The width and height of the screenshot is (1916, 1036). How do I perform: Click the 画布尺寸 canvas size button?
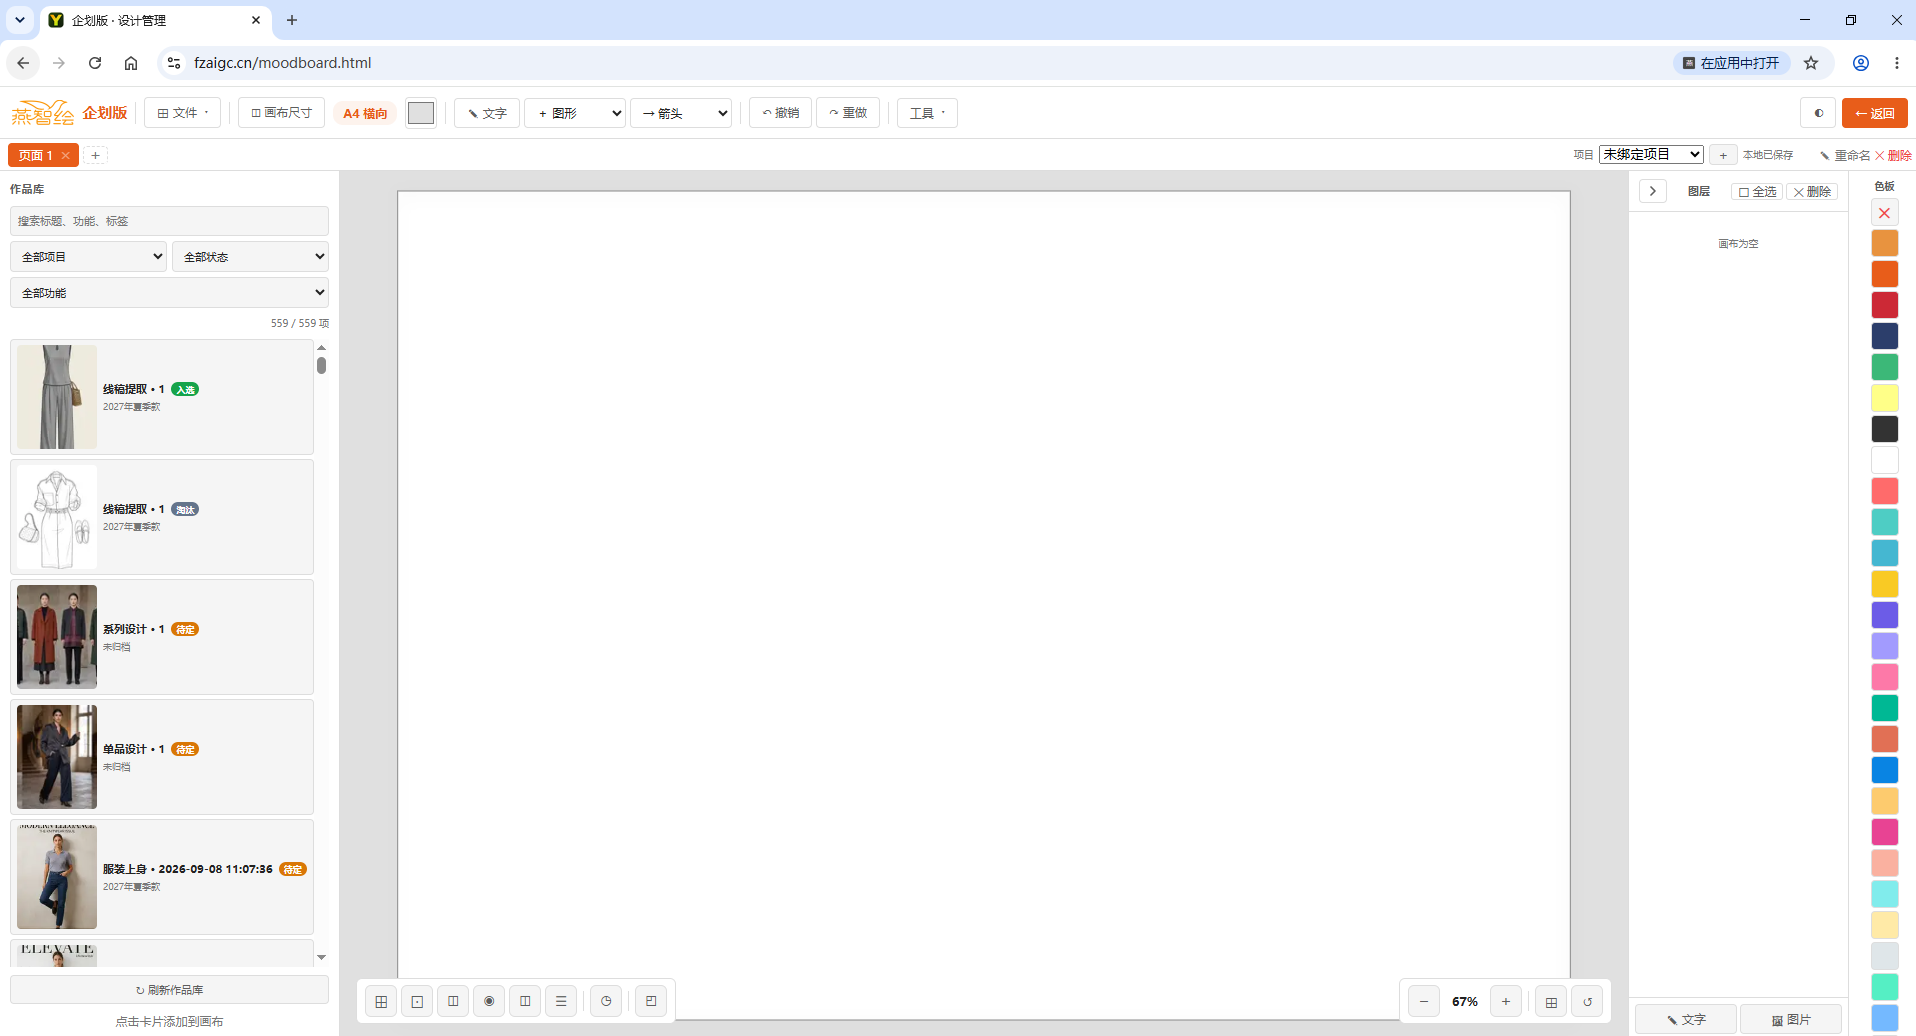[x=282, y=113]
